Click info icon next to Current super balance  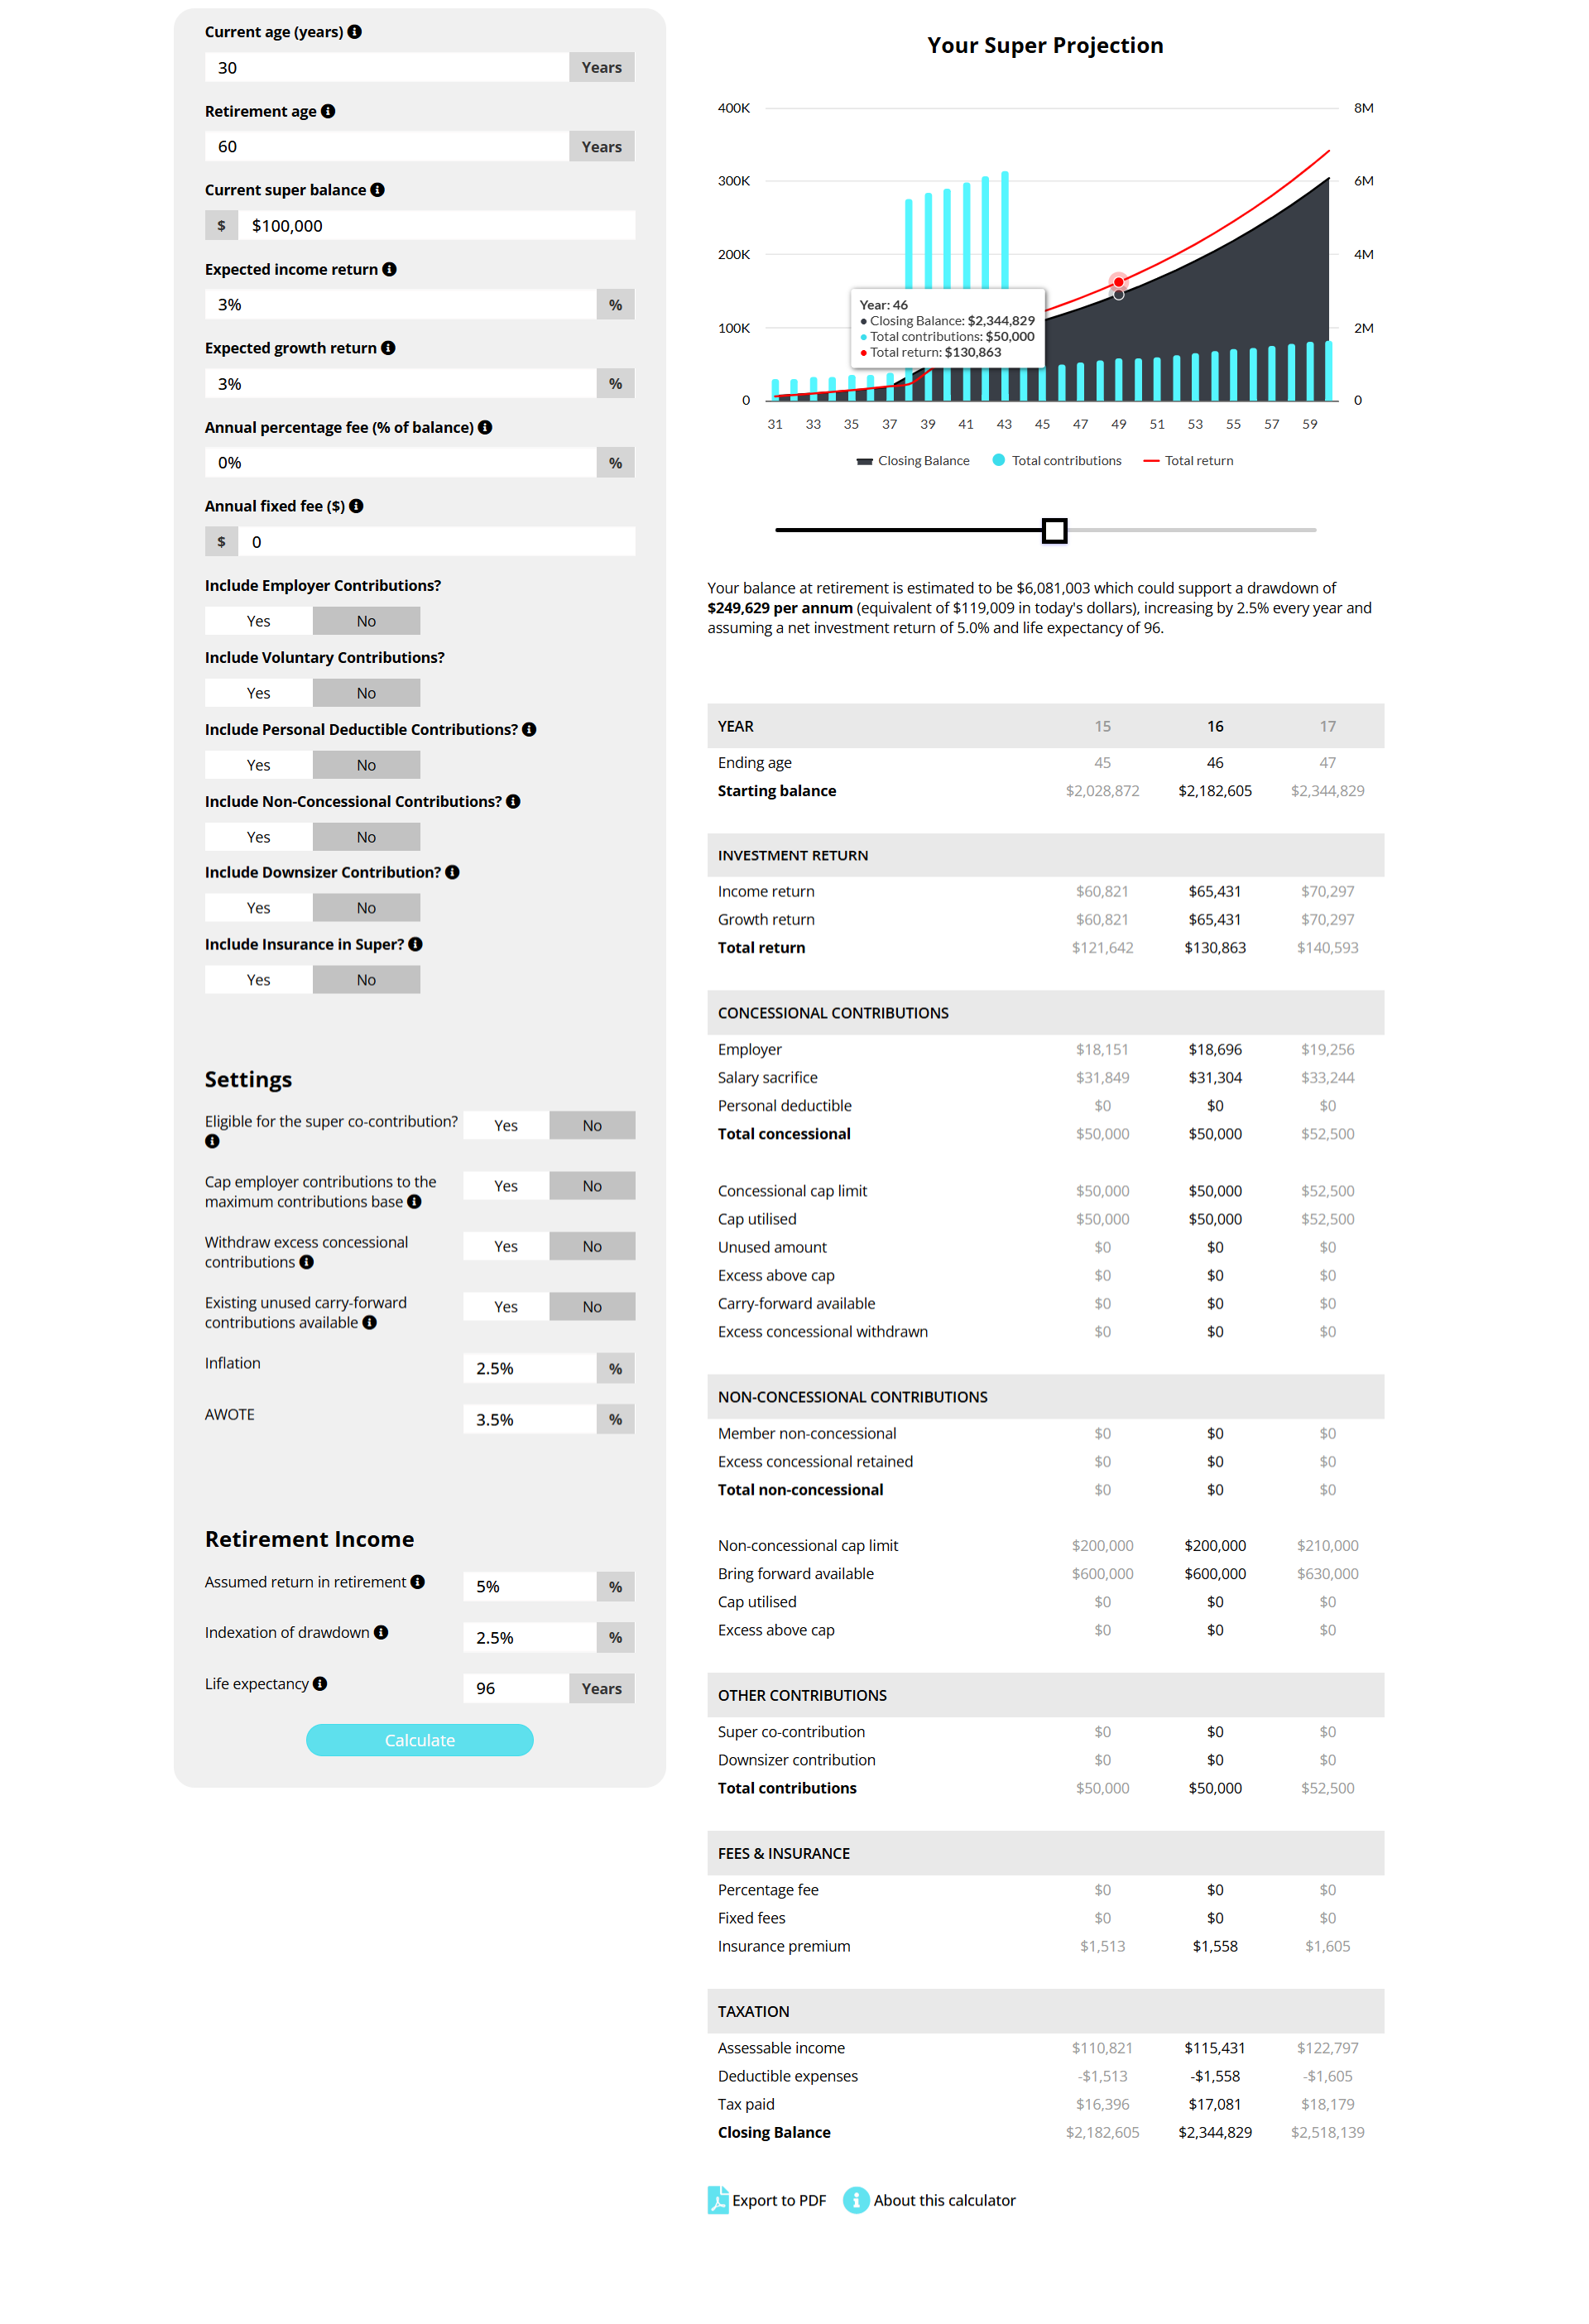pos(377,190)
